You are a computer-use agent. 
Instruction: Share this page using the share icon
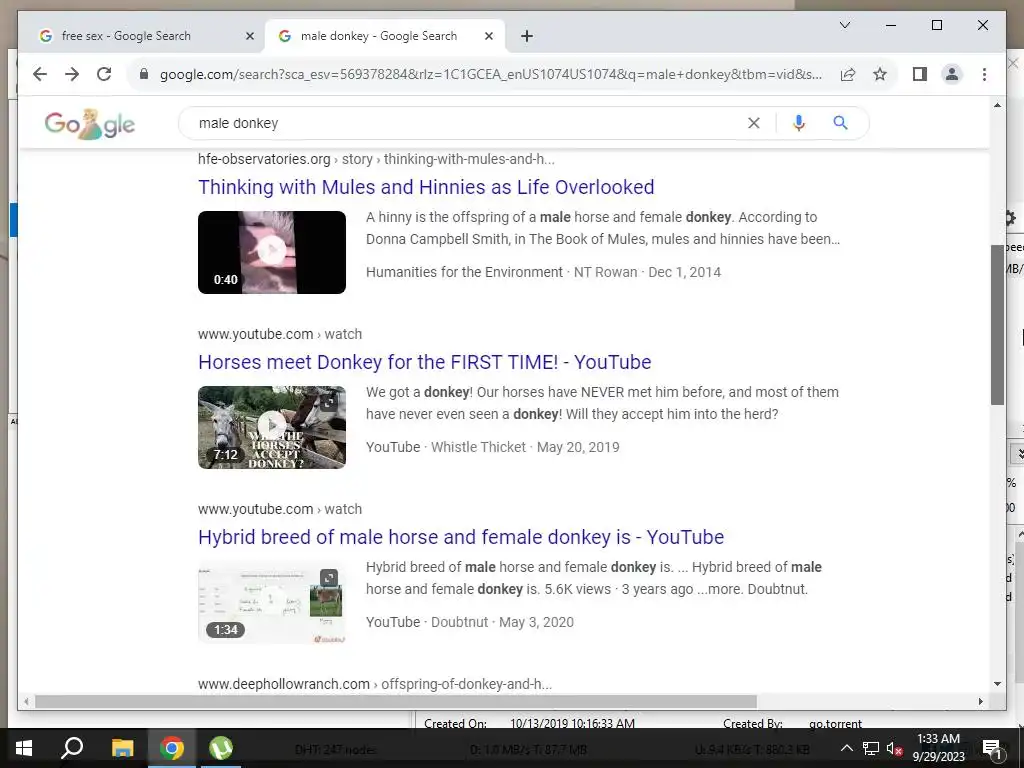click(x=848, y=74)
